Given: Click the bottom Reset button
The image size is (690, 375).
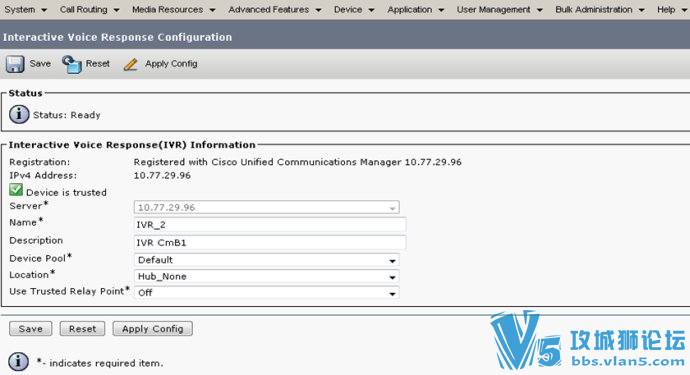Looking at the screenshot, I should (x=82, y=328).
